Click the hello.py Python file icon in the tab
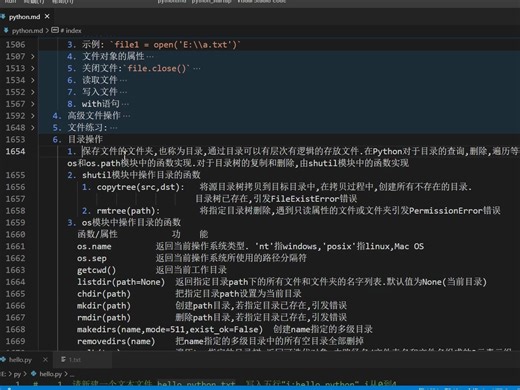The width and height of the screenshot is (520, 390). coord(3,359)
